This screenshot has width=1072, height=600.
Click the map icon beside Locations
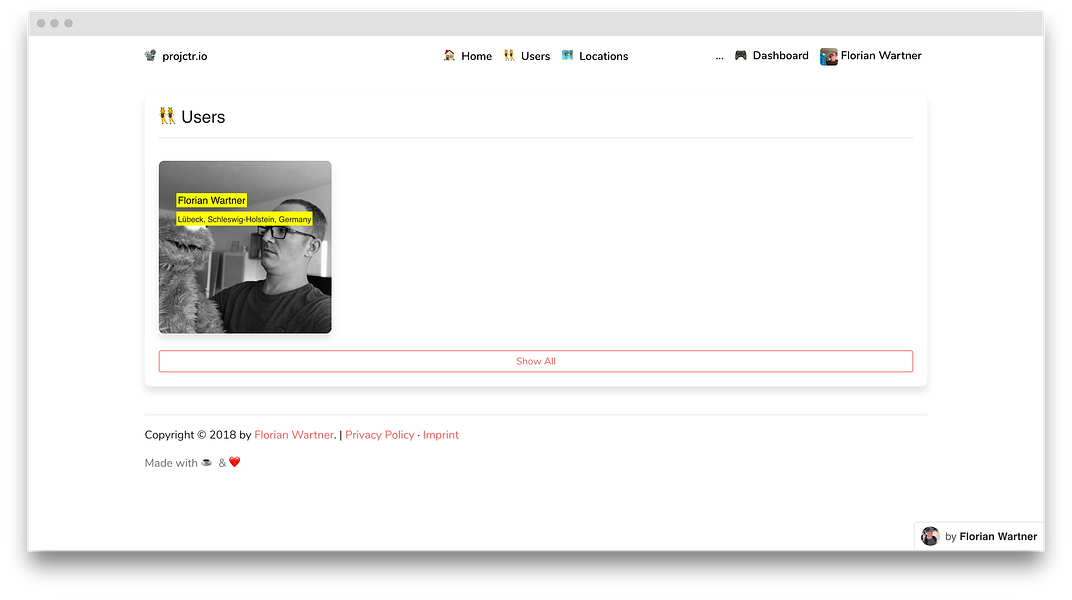pos(567,55)
